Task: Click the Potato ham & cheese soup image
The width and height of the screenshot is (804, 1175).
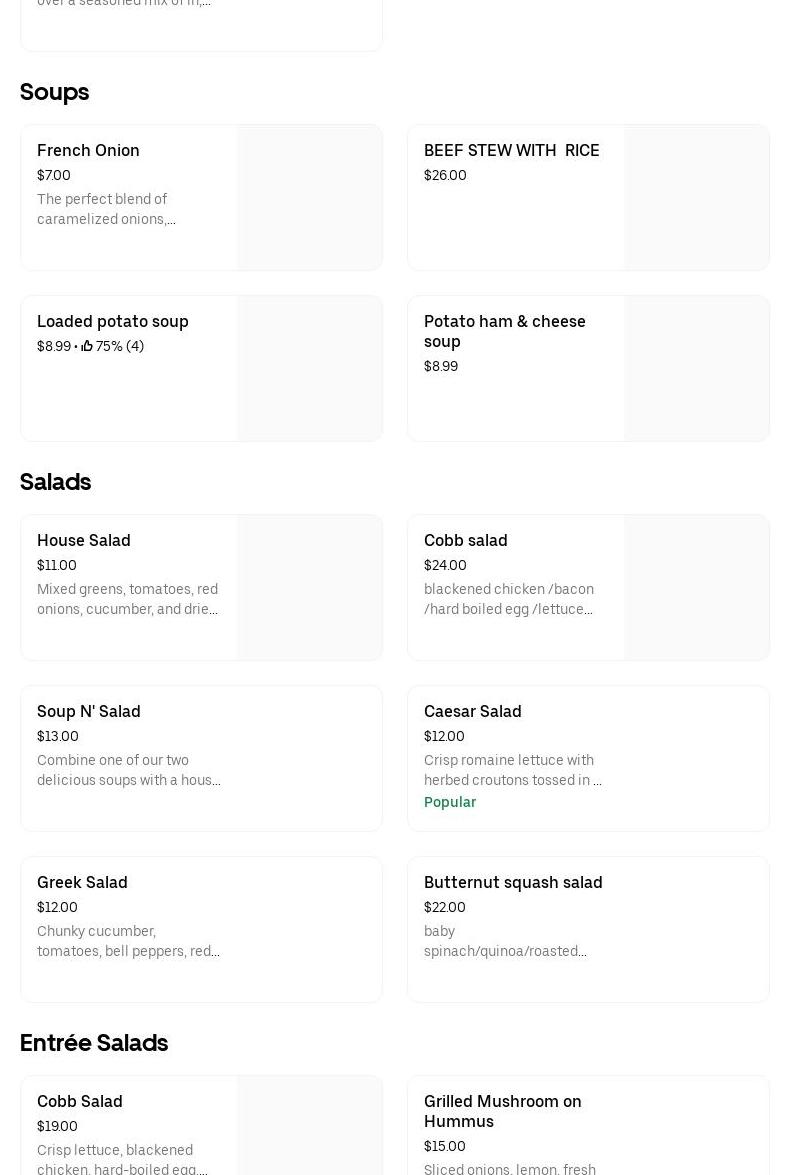Action: coord(696,368)
